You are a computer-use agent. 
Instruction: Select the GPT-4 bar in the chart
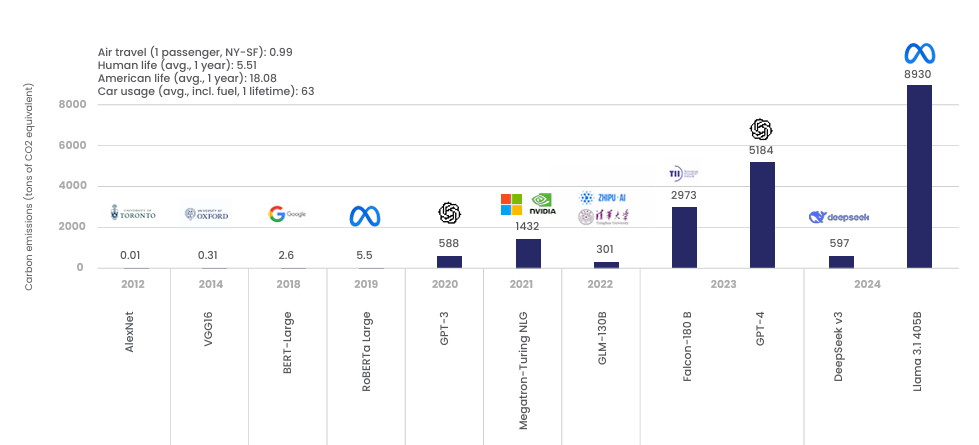point(762,214)
